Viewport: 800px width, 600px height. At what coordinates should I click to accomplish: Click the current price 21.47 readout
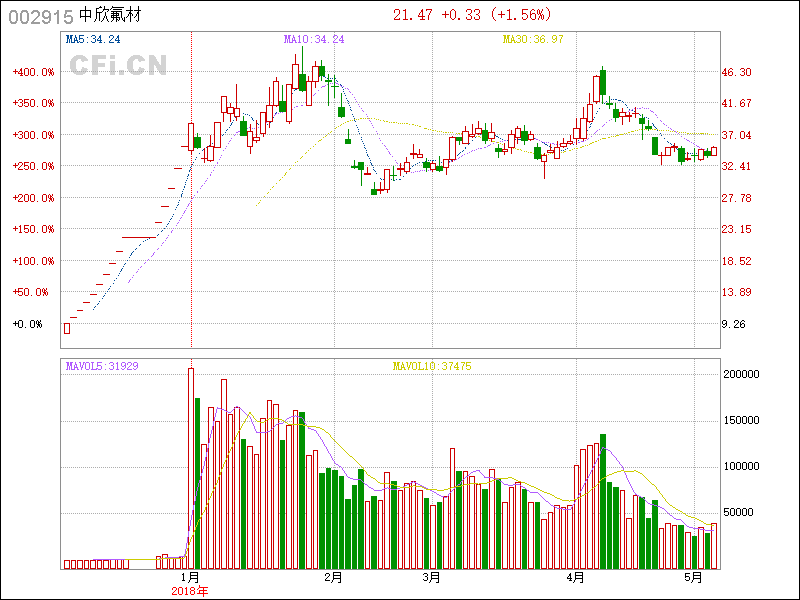pyautogui.click(x=413, y=15)
